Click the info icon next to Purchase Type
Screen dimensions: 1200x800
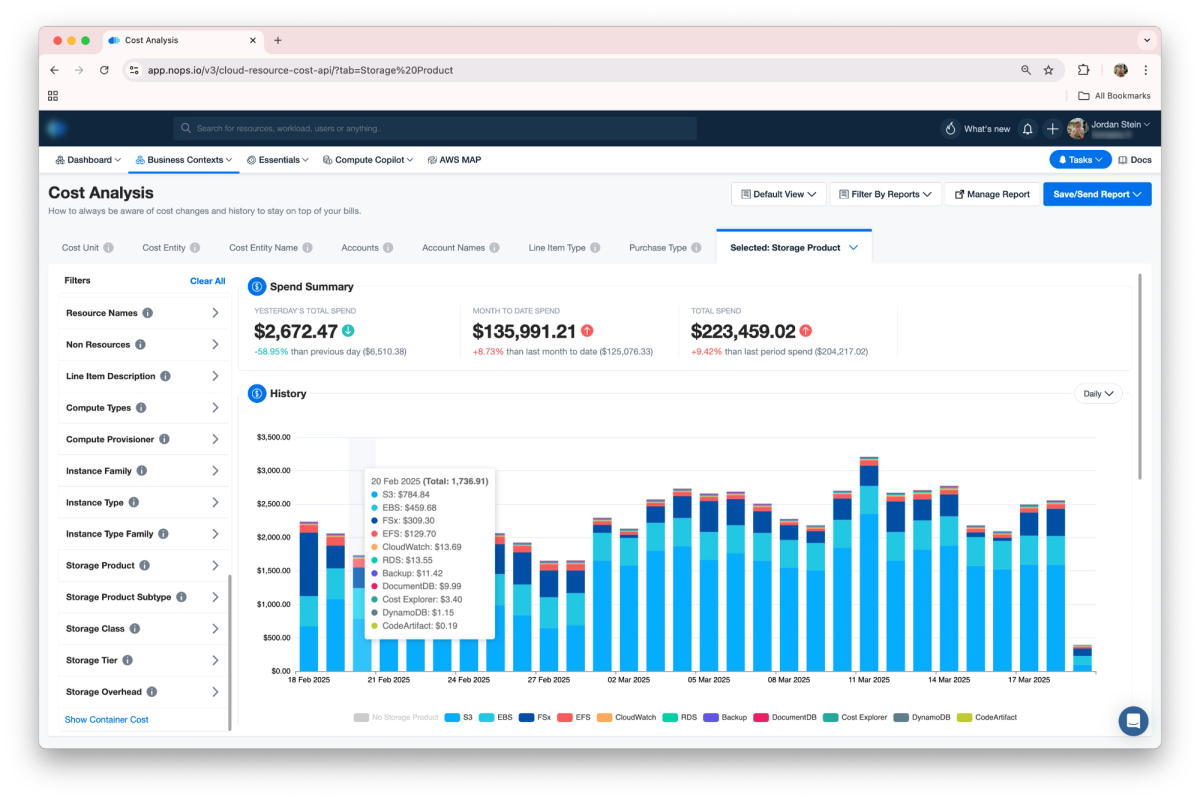tap(696, 248)
